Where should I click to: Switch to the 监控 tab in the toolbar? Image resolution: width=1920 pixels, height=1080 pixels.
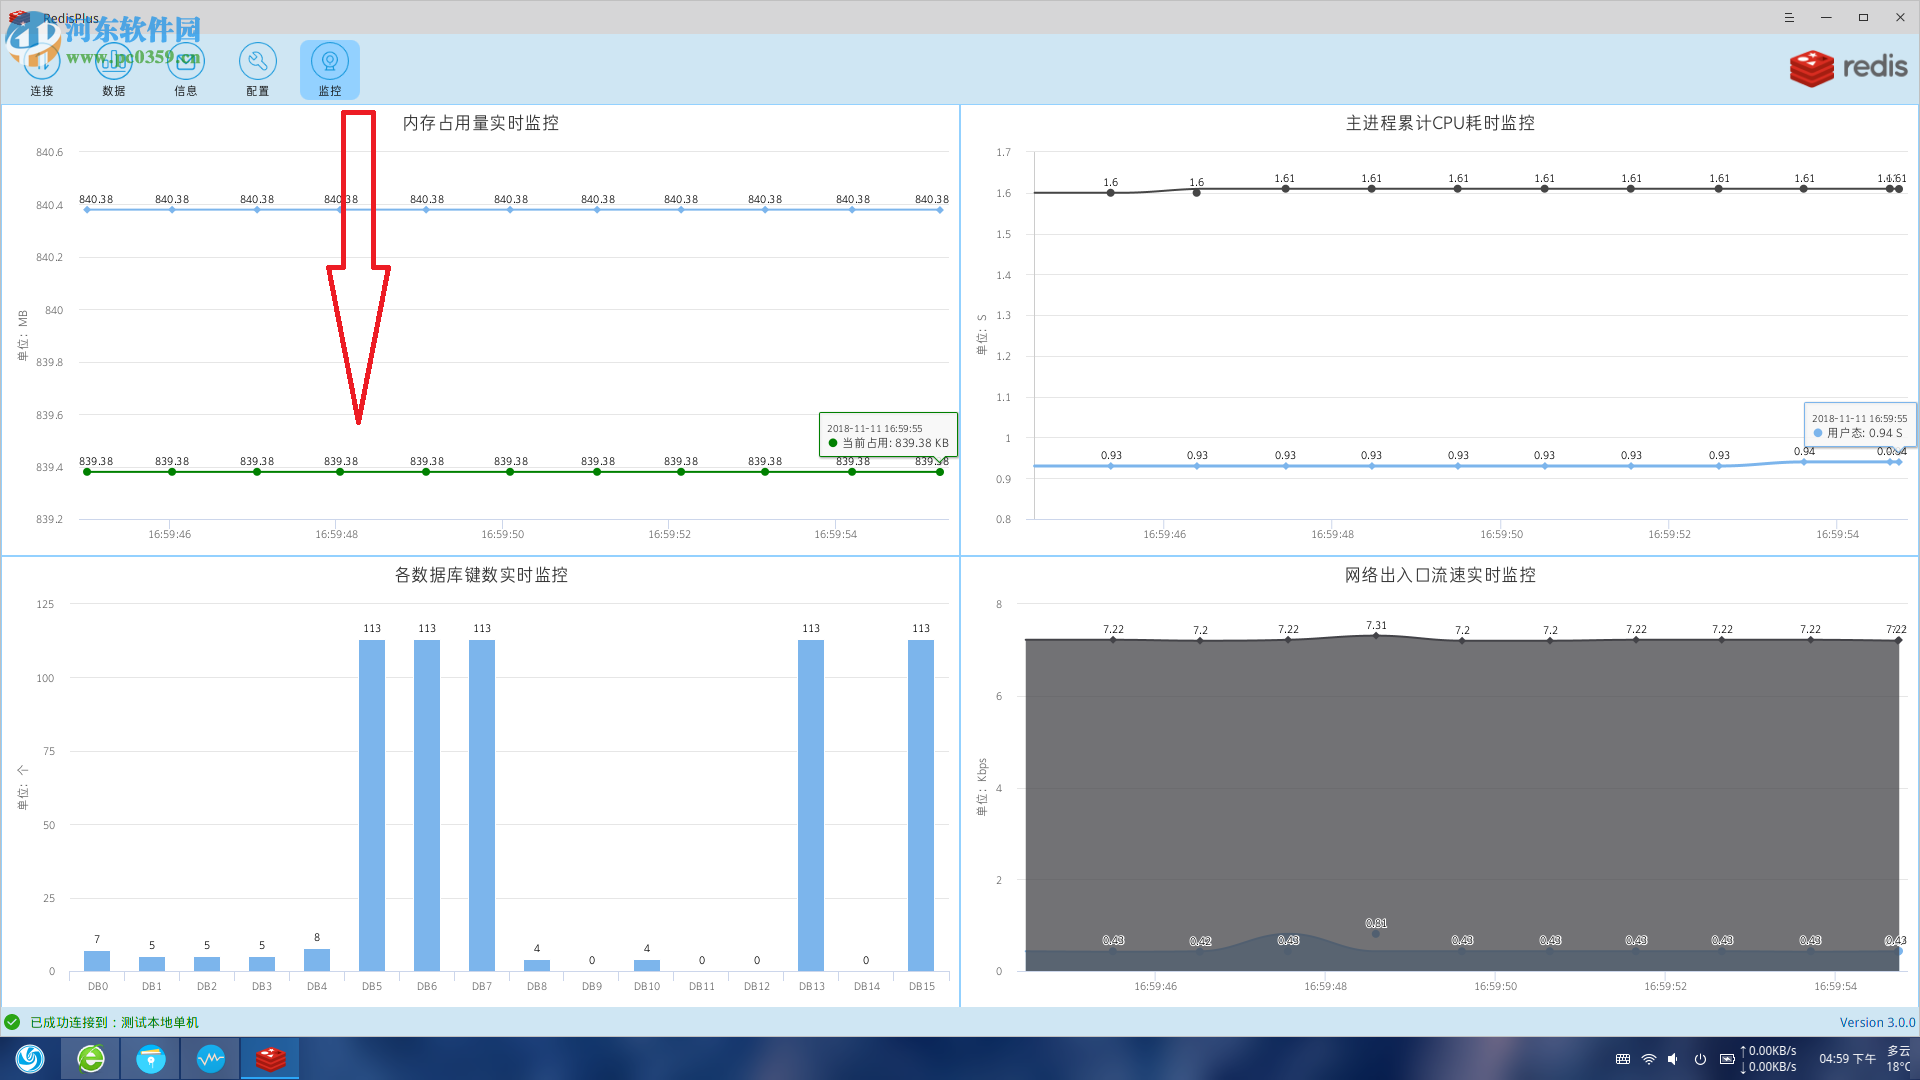click(330, 70)
